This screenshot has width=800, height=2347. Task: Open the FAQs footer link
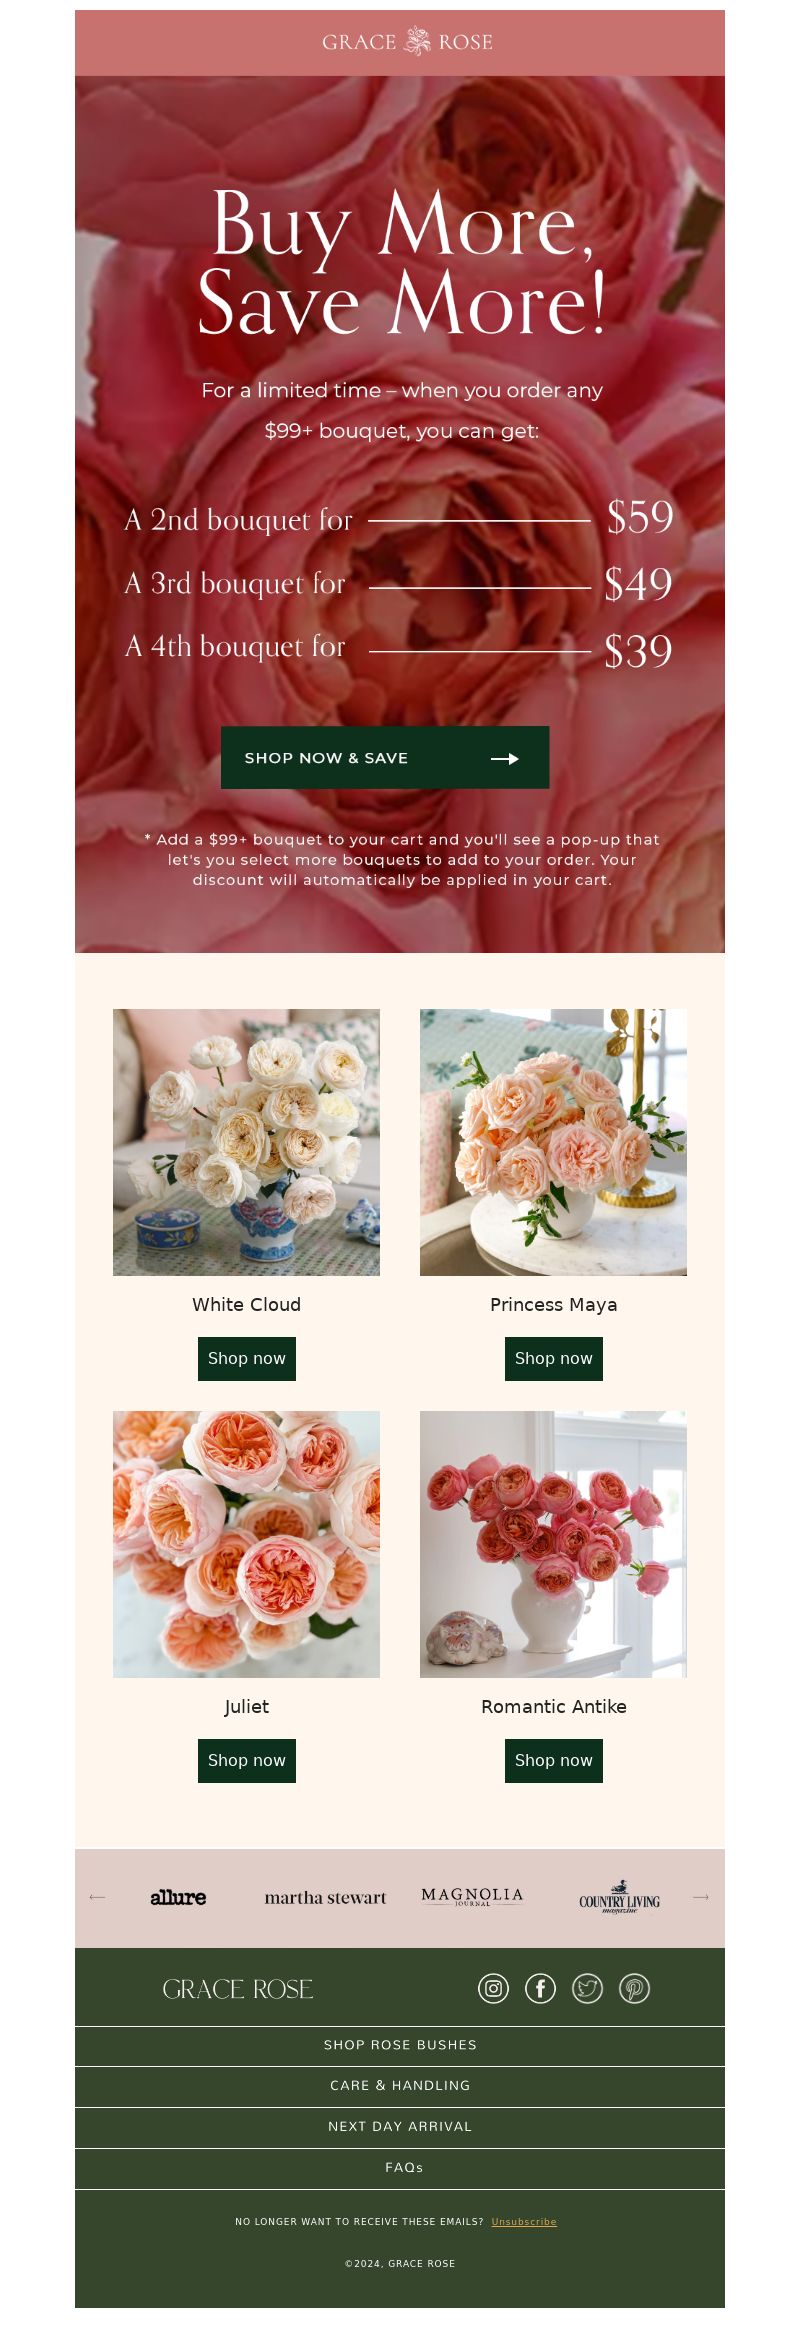(x=400, y=2168)
